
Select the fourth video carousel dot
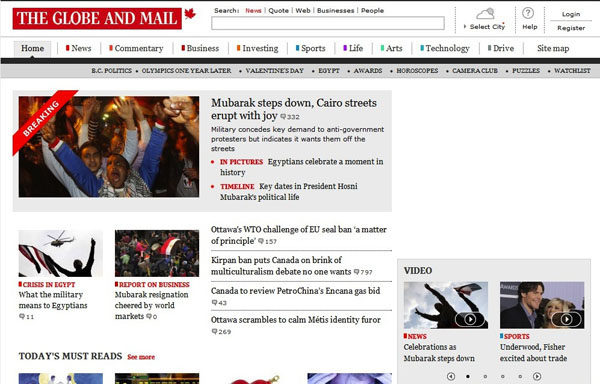tap(520, 376)
